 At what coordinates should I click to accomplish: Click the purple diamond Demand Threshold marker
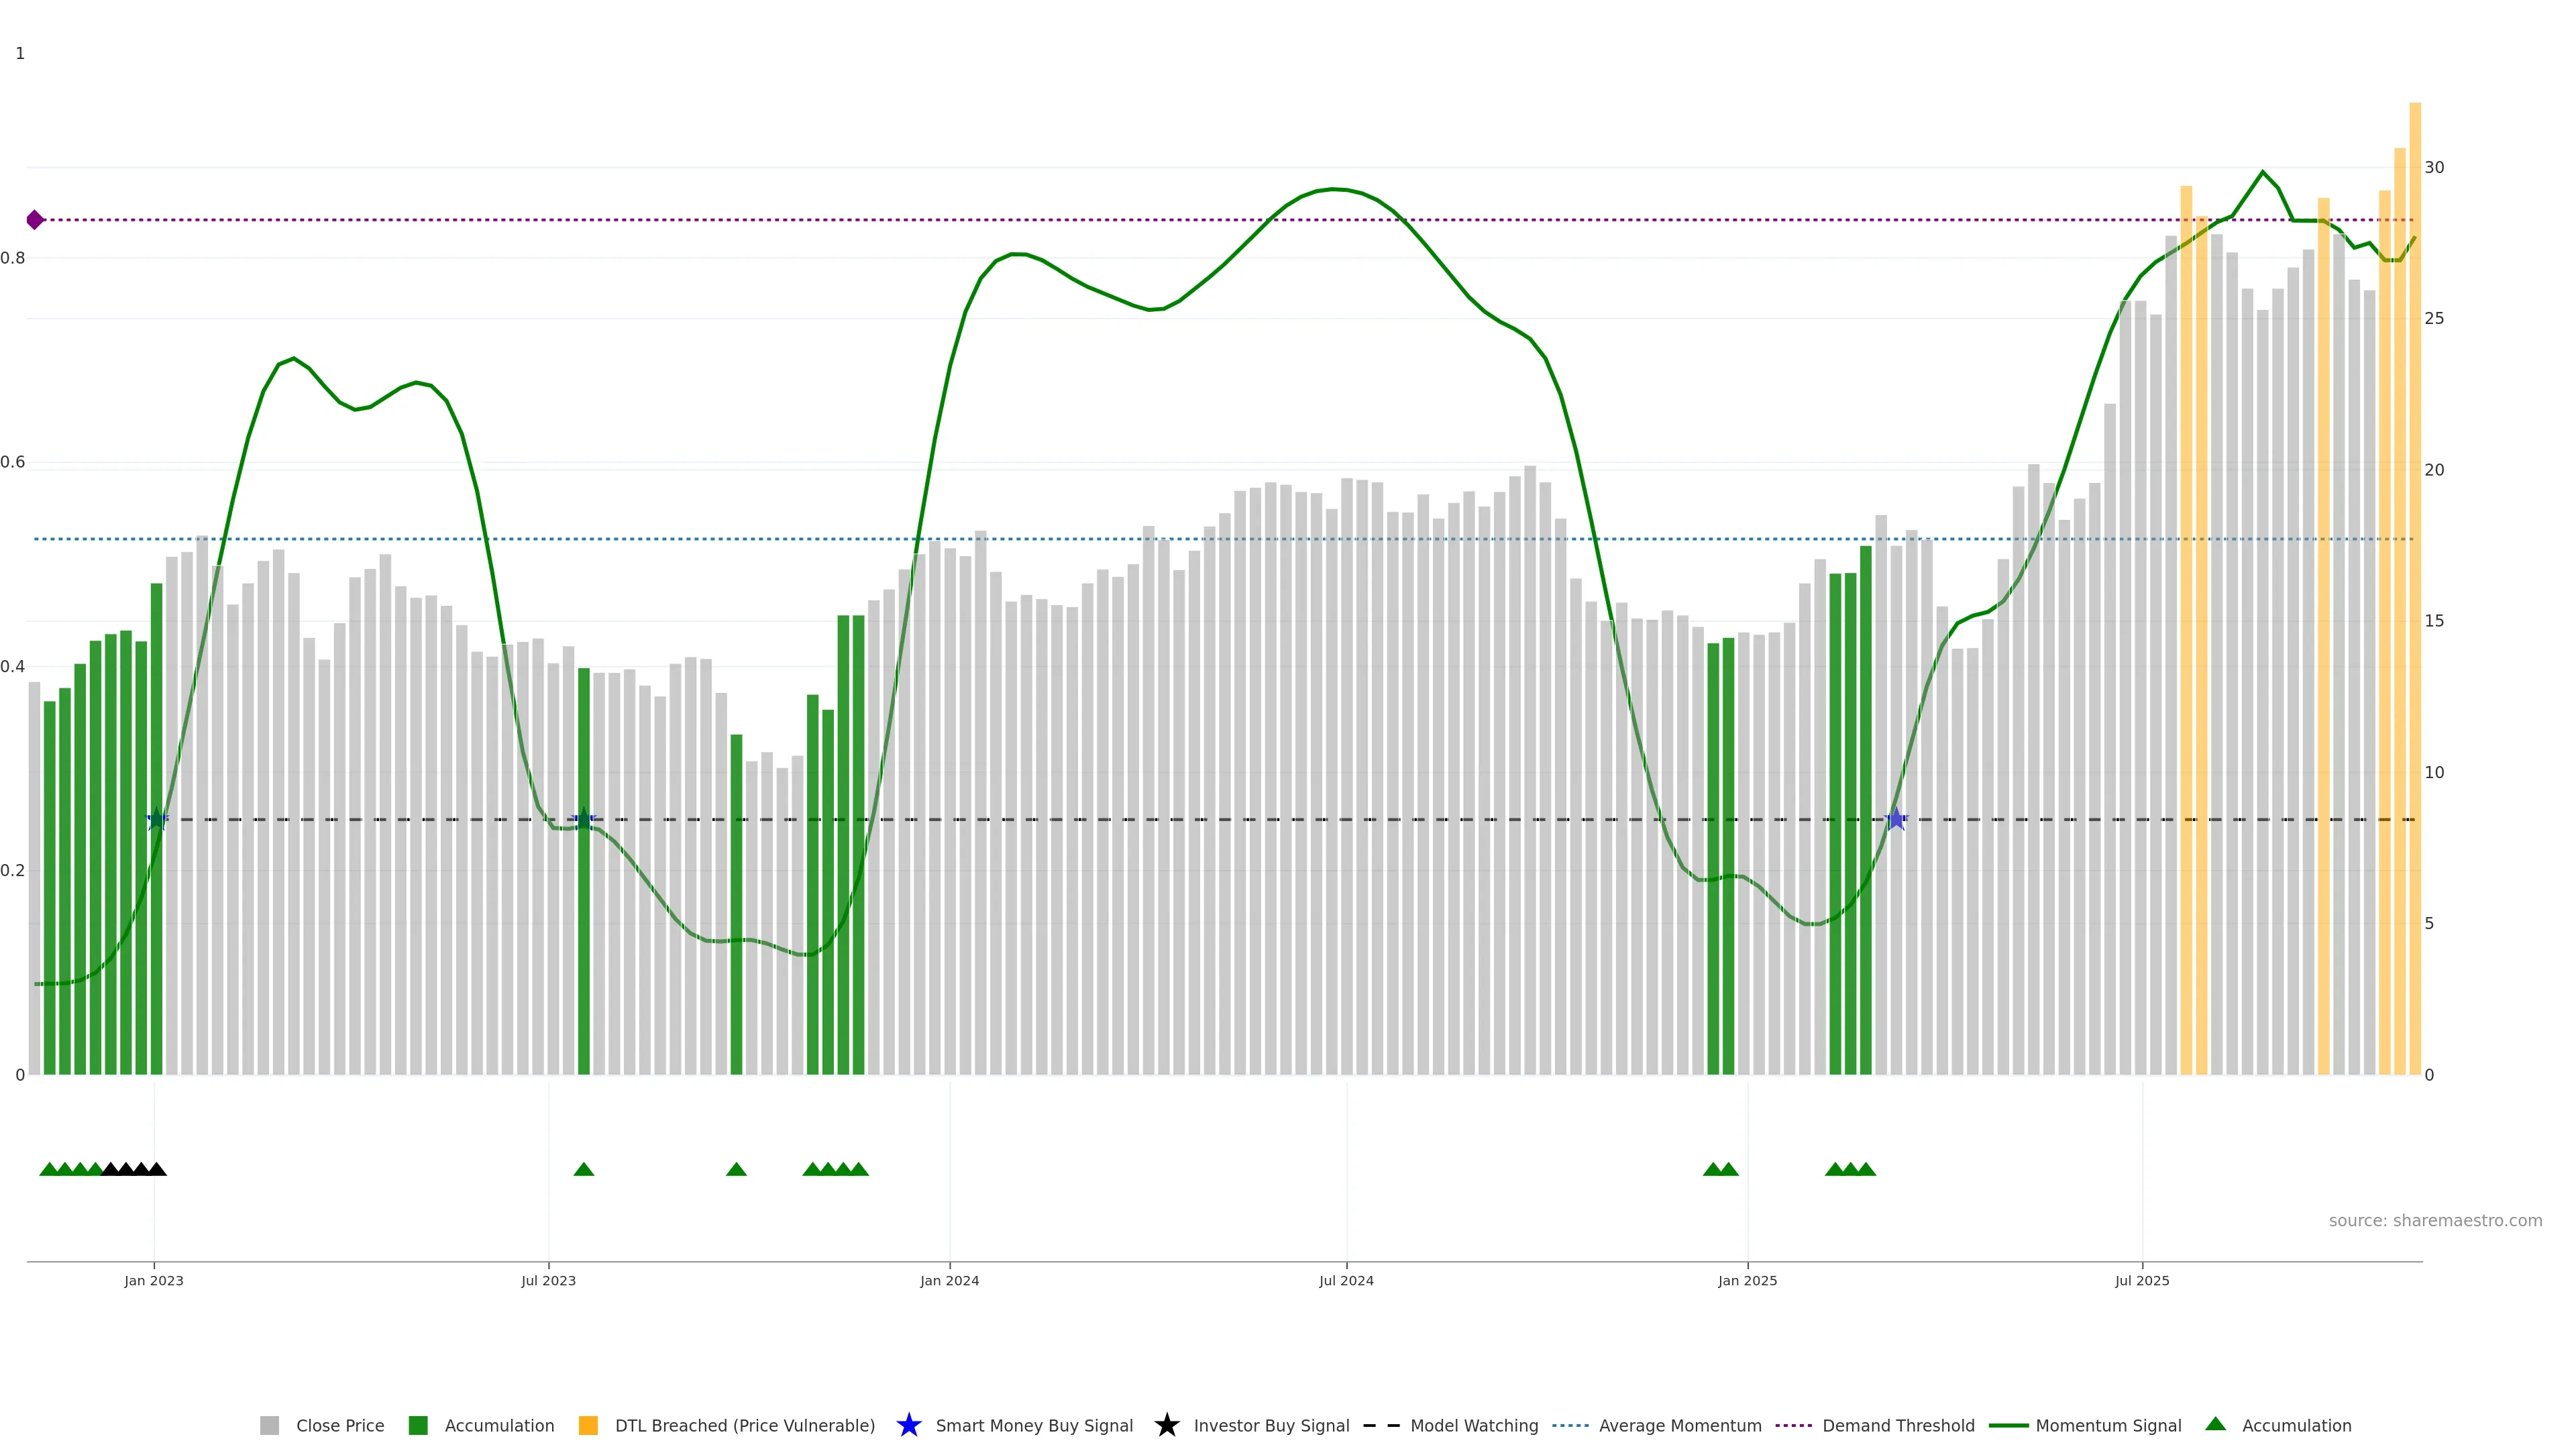[35, 220]
